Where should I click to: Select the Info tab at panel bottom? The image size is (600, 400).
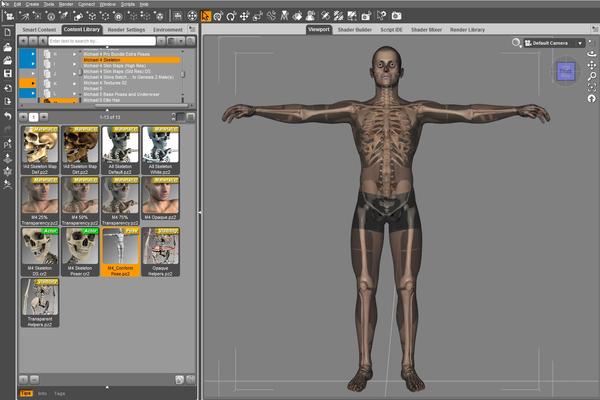coord(42,393)
